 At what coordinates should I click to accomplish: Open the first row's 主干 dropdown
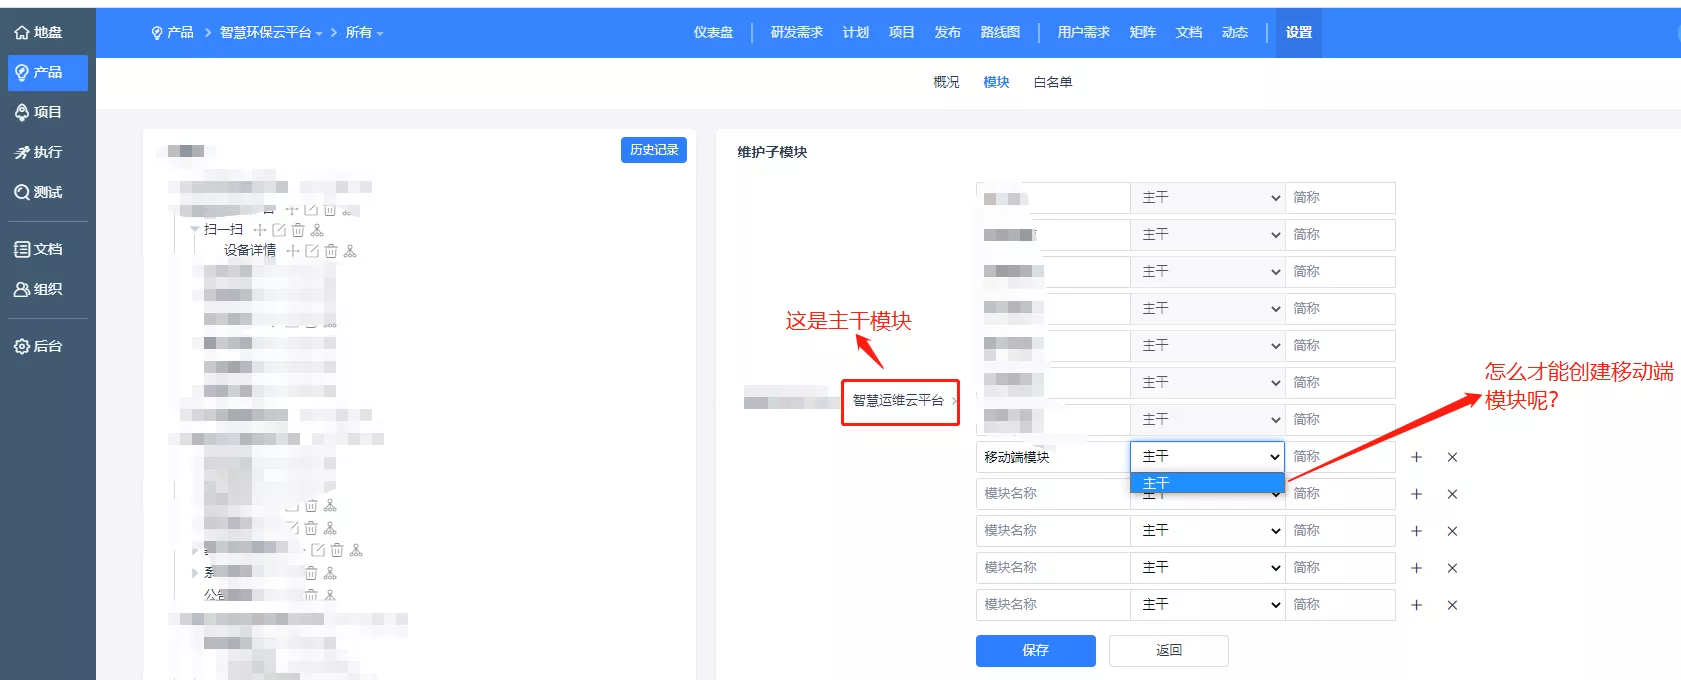(1208, 197)
